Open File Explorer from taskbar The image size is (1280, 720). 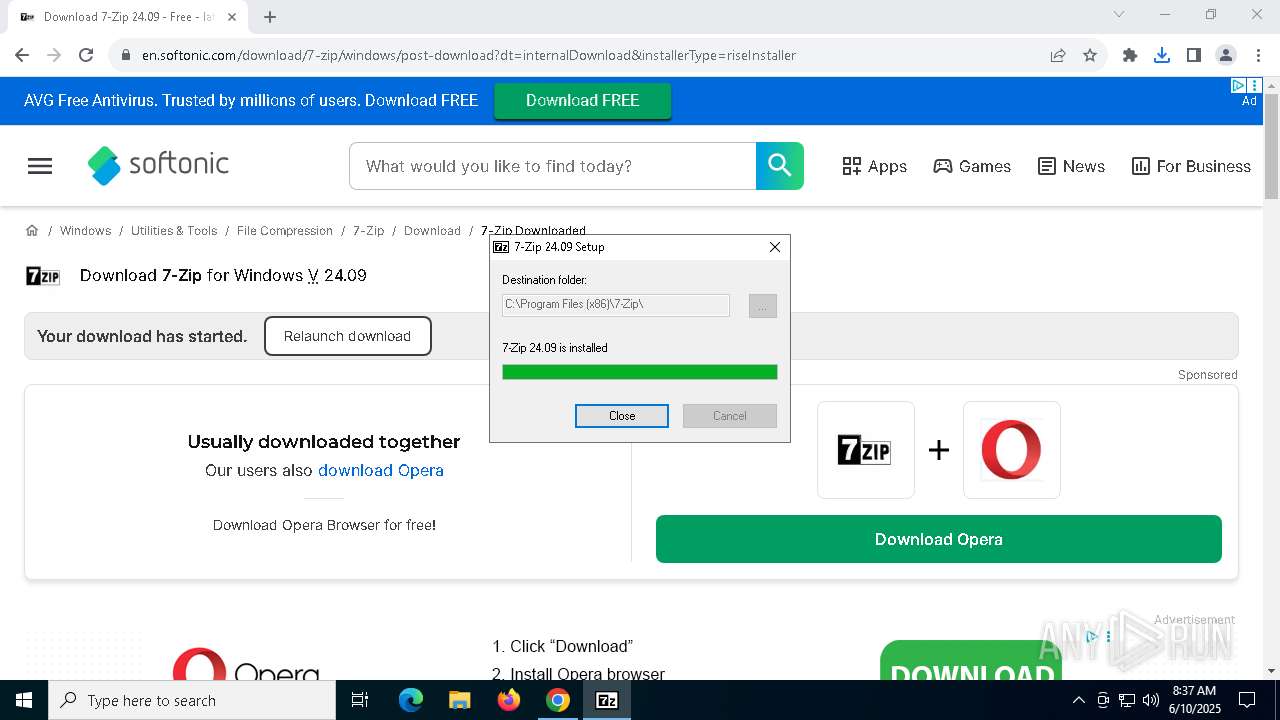pos(460,700)
